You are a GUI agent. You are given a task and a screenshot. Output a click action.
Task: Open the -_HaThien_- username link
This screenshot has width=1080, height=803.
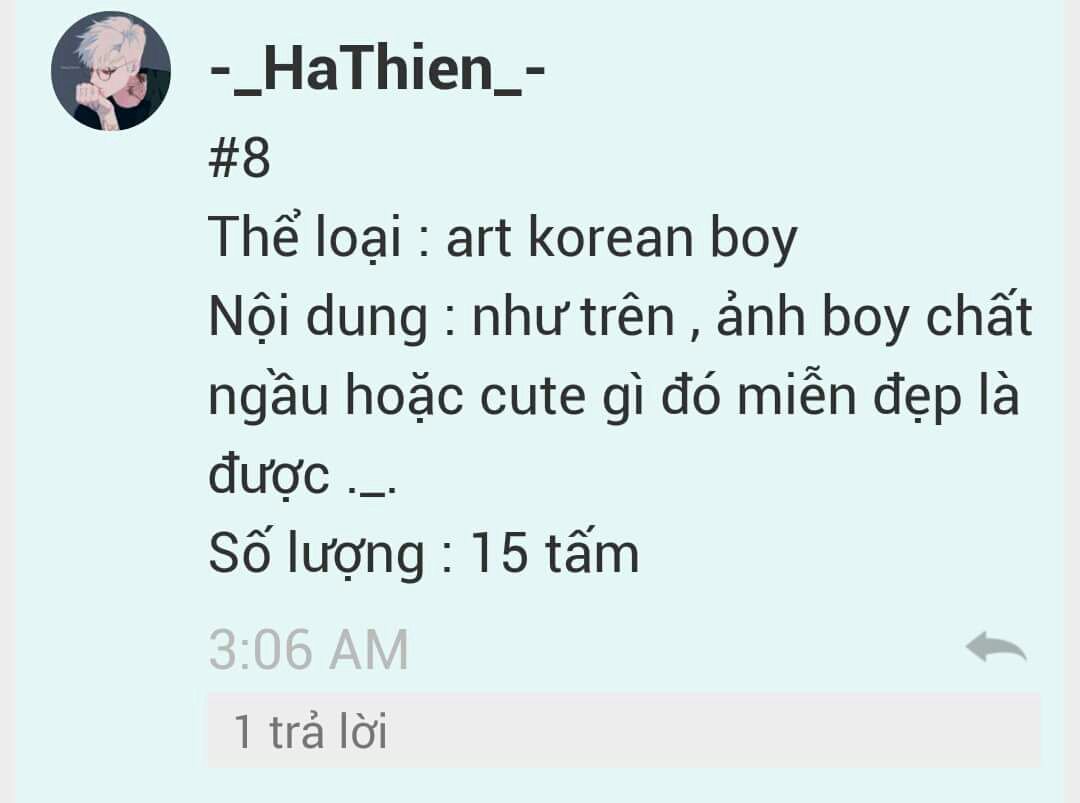(377, 70)
